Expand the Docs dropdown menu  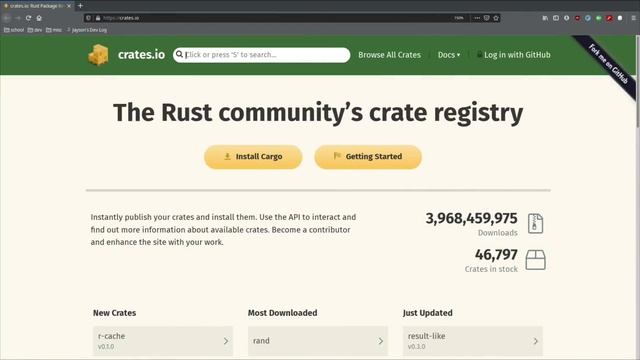click(x=449, y=55)
